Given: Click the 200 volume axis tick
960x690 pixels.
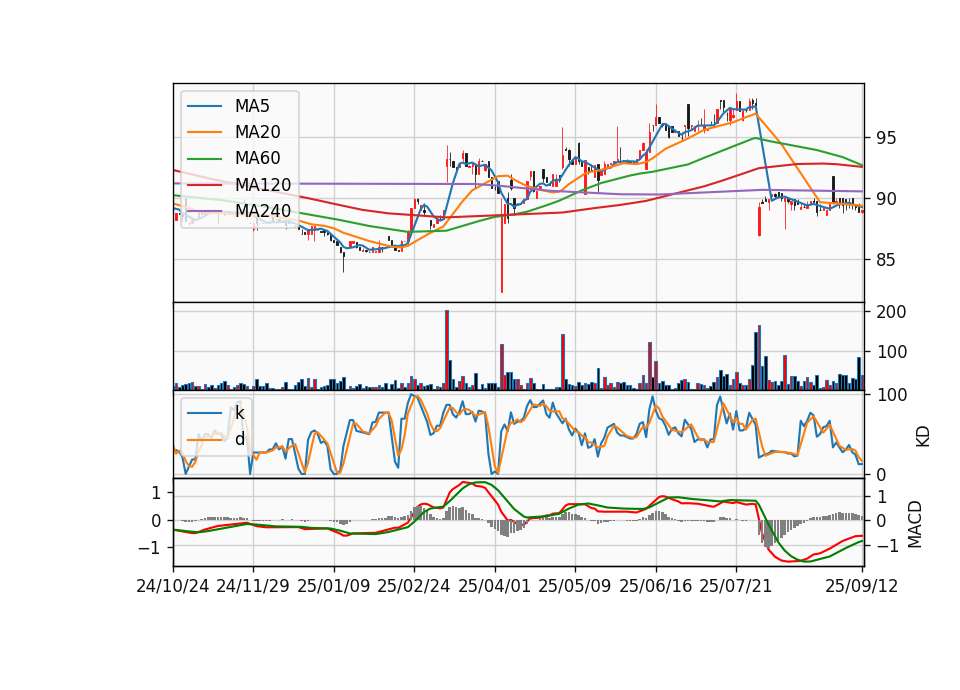Looking at the screenshot, I should (891, 312).
